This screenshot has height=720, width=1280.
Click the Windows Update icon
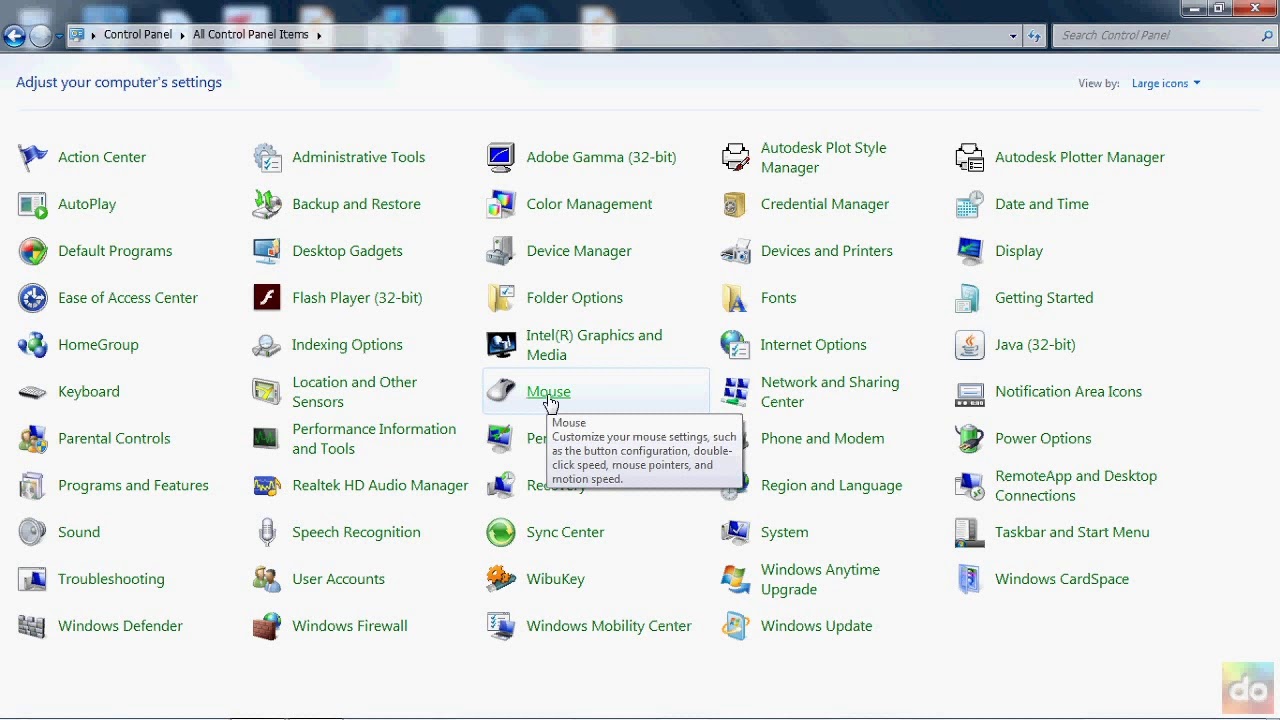coord(736,626)
